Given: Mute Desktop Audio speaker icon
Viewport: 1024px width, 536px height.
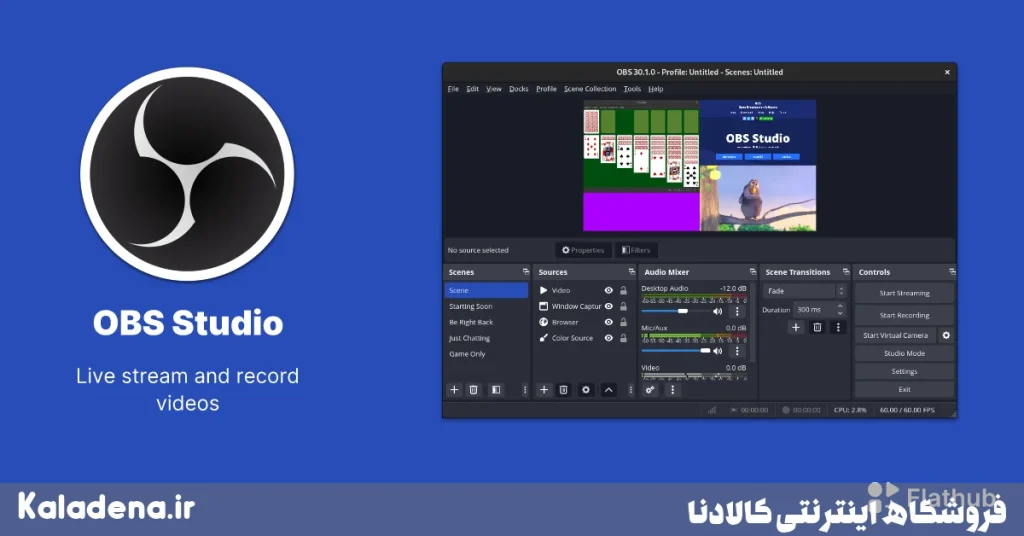Looking at the screenshot, I should point(718,311).
